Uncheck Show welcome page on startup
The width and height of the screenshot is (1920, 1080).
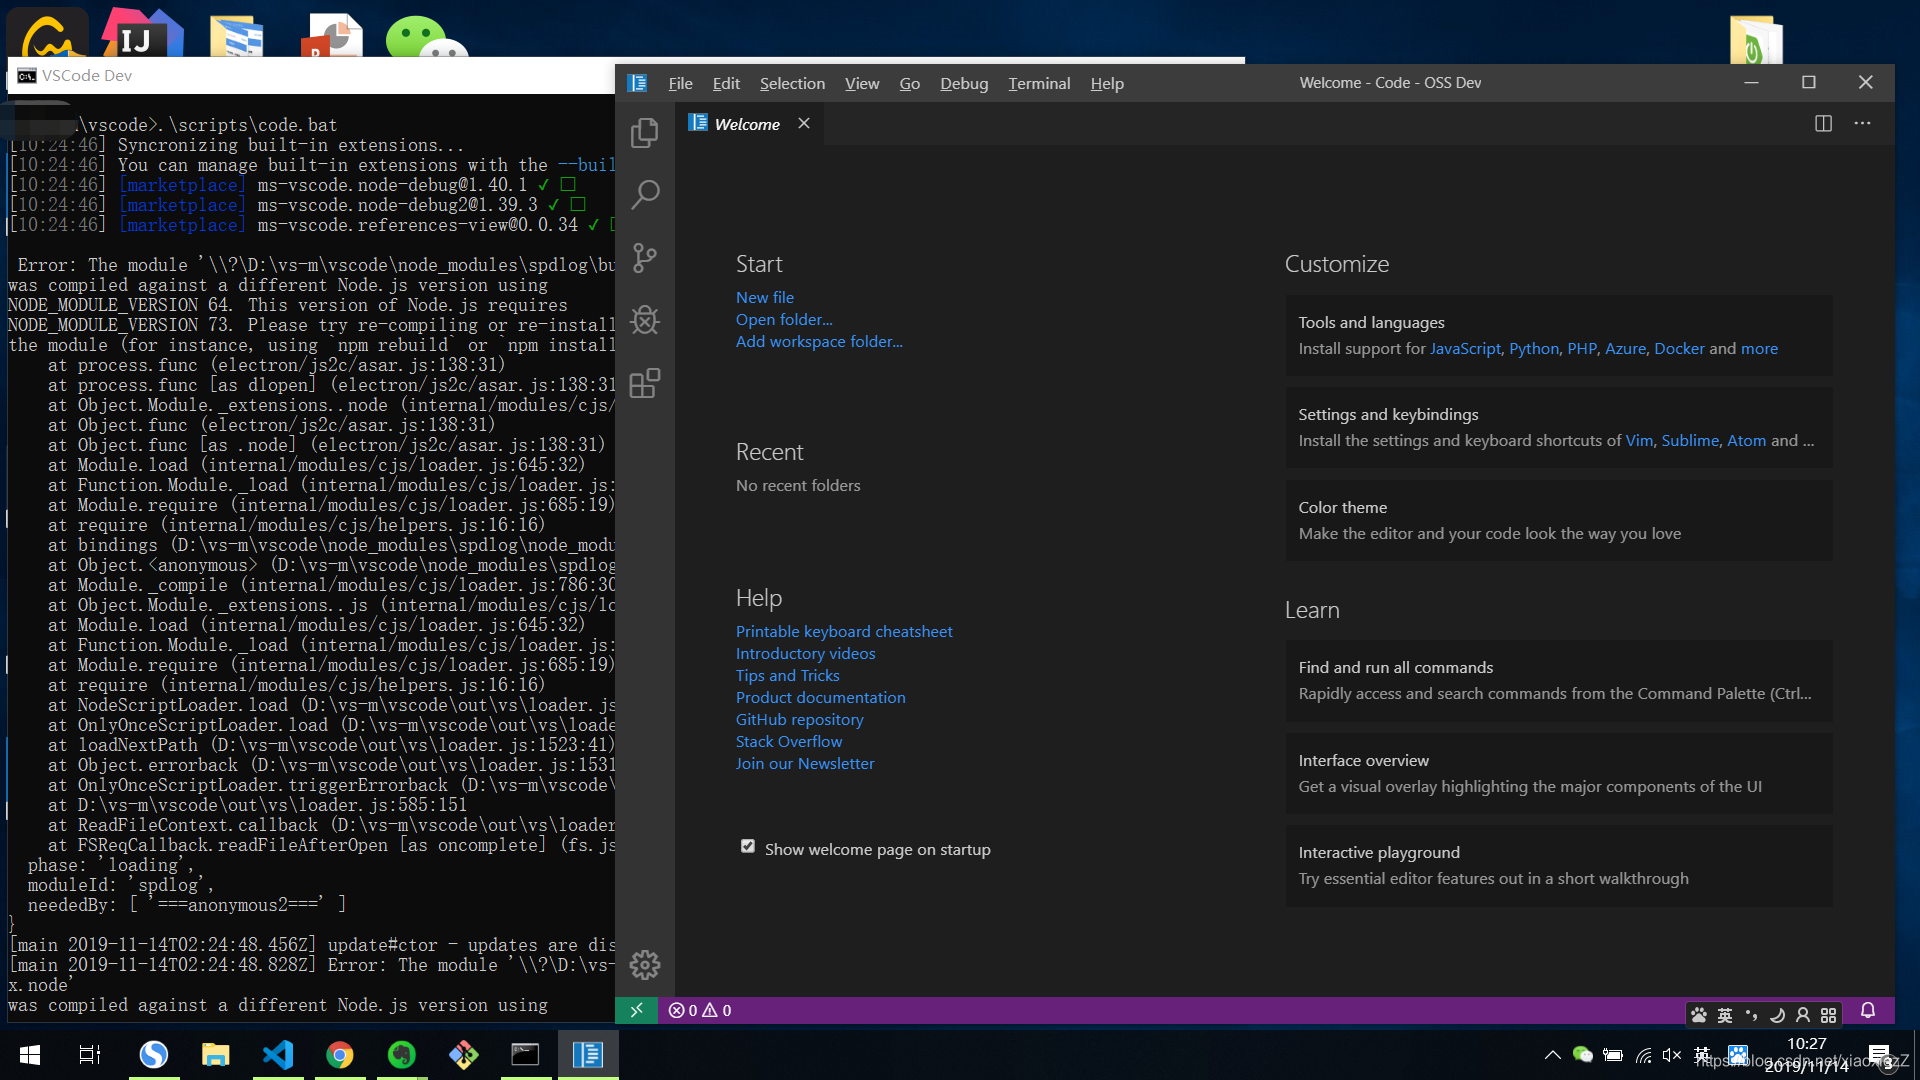(x=747, y=846)
